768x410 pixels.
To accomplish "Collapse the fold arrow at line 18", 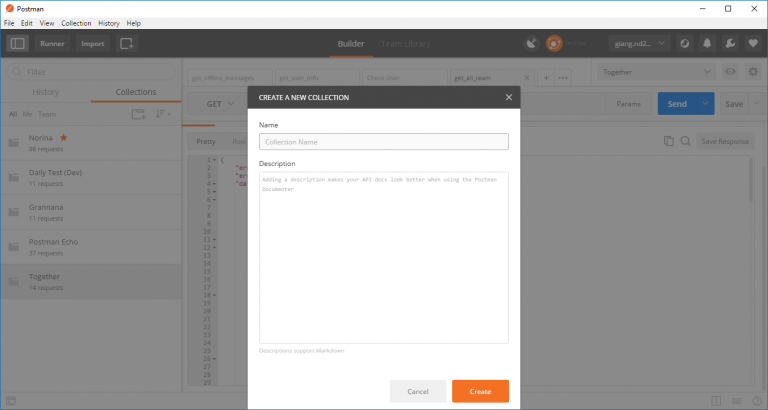I will [x=214, y=296].
